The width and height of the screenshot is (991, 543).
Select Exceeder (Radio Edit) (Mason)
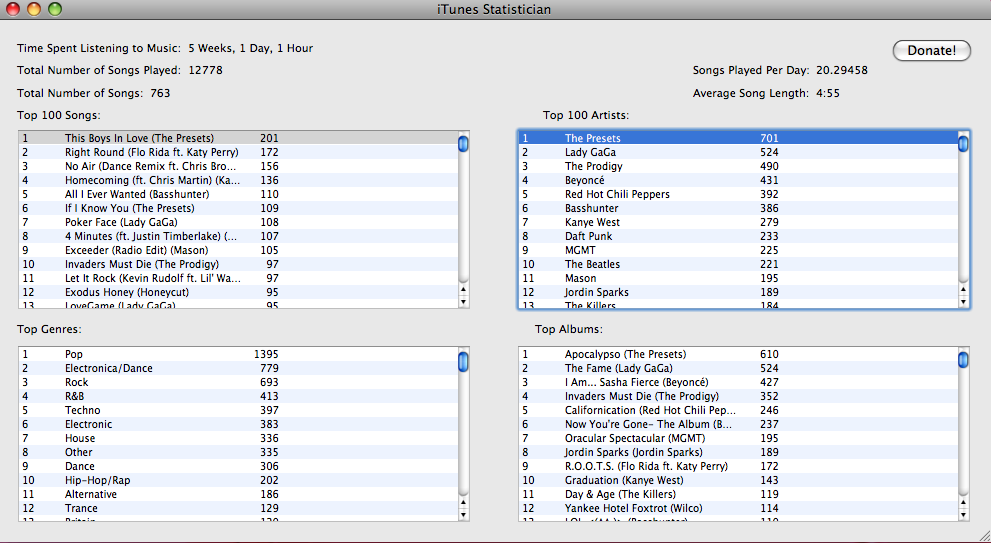point(238,250)
